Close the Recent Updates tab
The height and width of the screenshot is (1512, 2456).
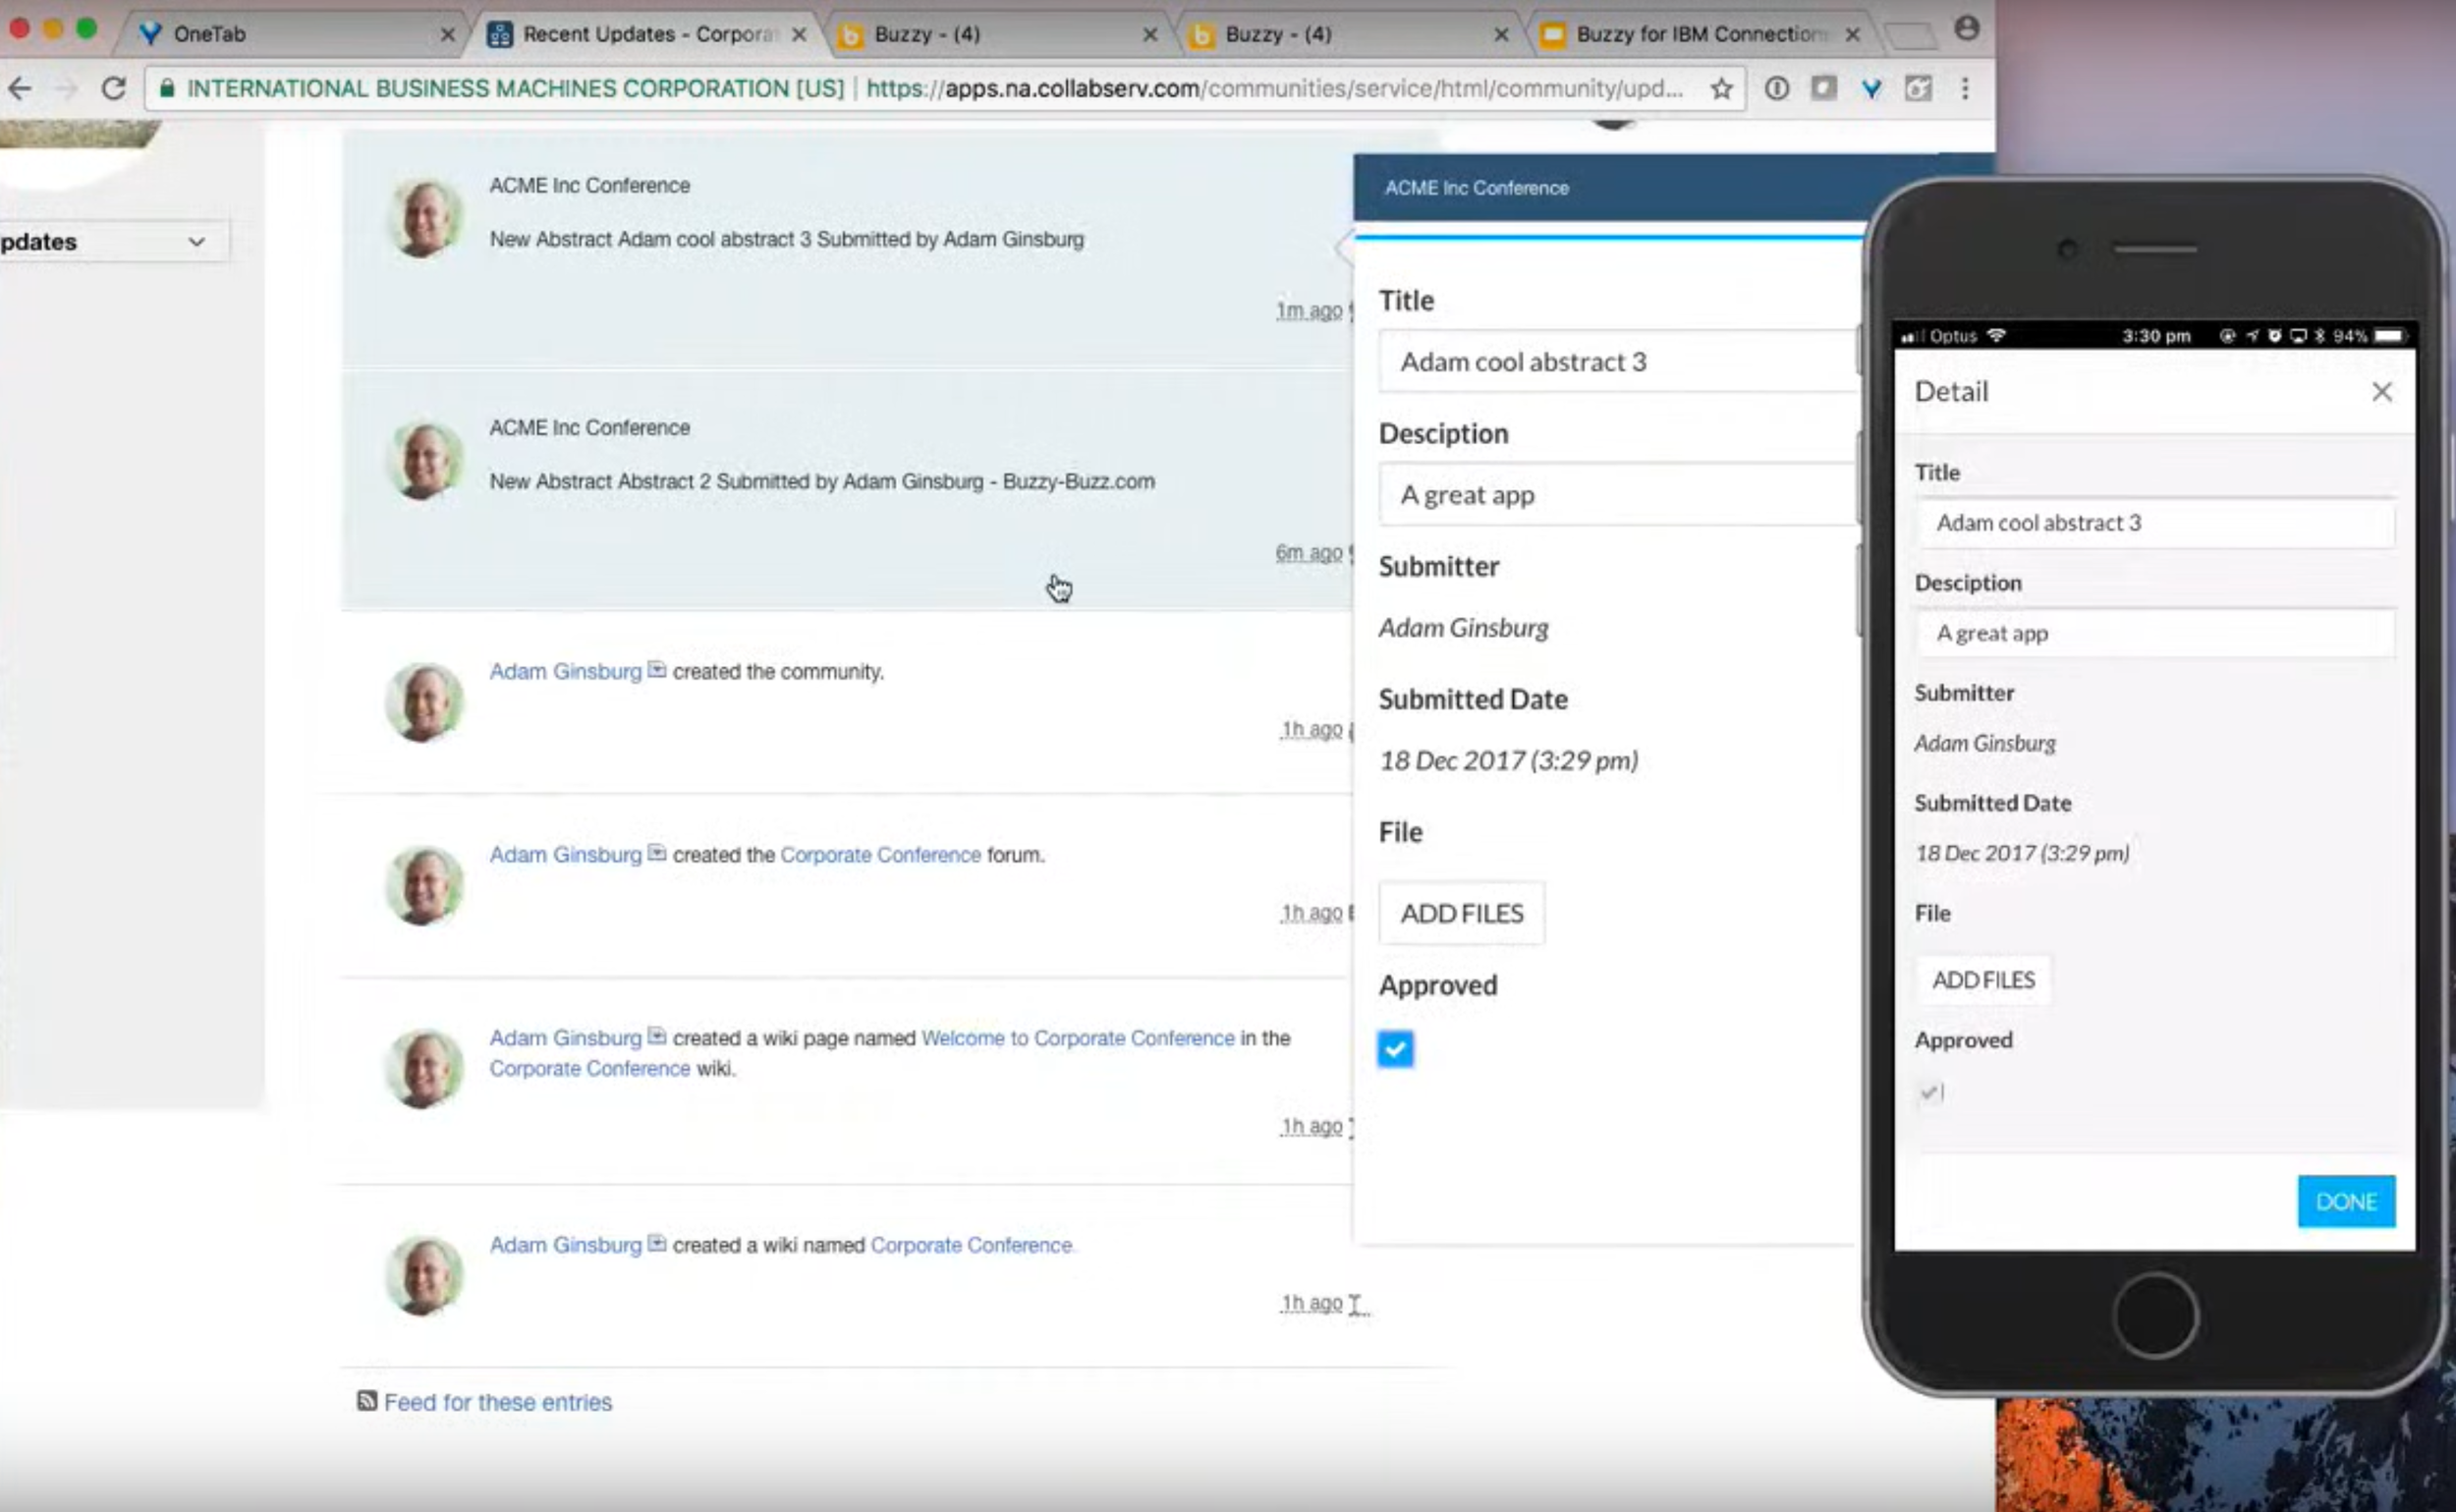coord(798,34)
